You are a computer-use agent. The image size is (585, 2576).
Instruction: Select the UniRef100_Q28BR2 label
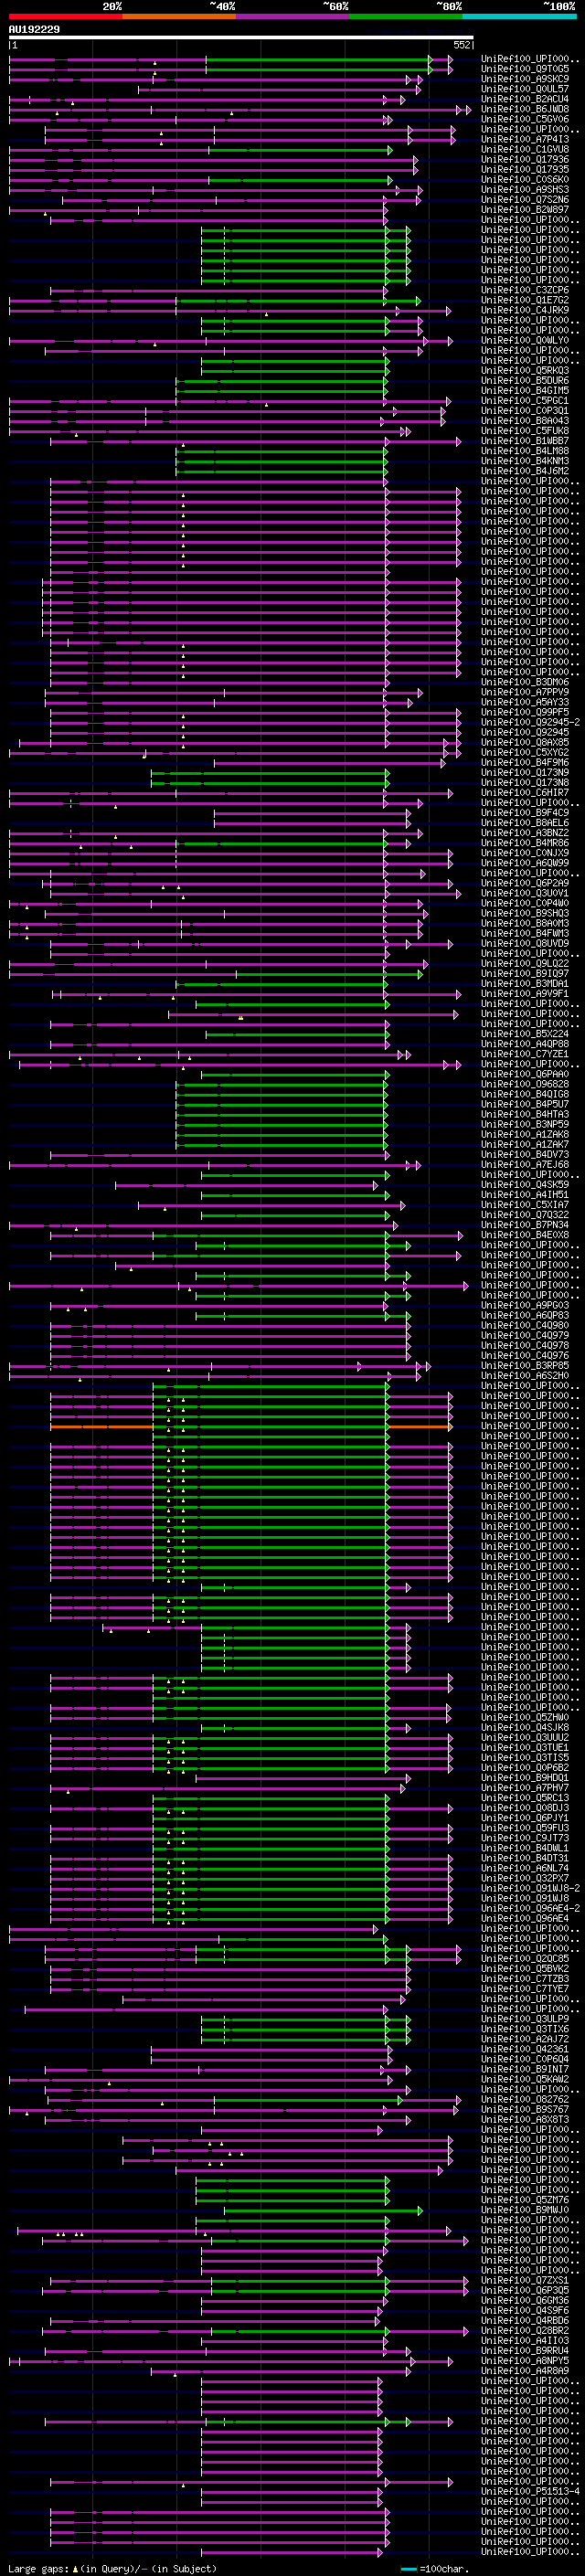tap(525, 2330)
